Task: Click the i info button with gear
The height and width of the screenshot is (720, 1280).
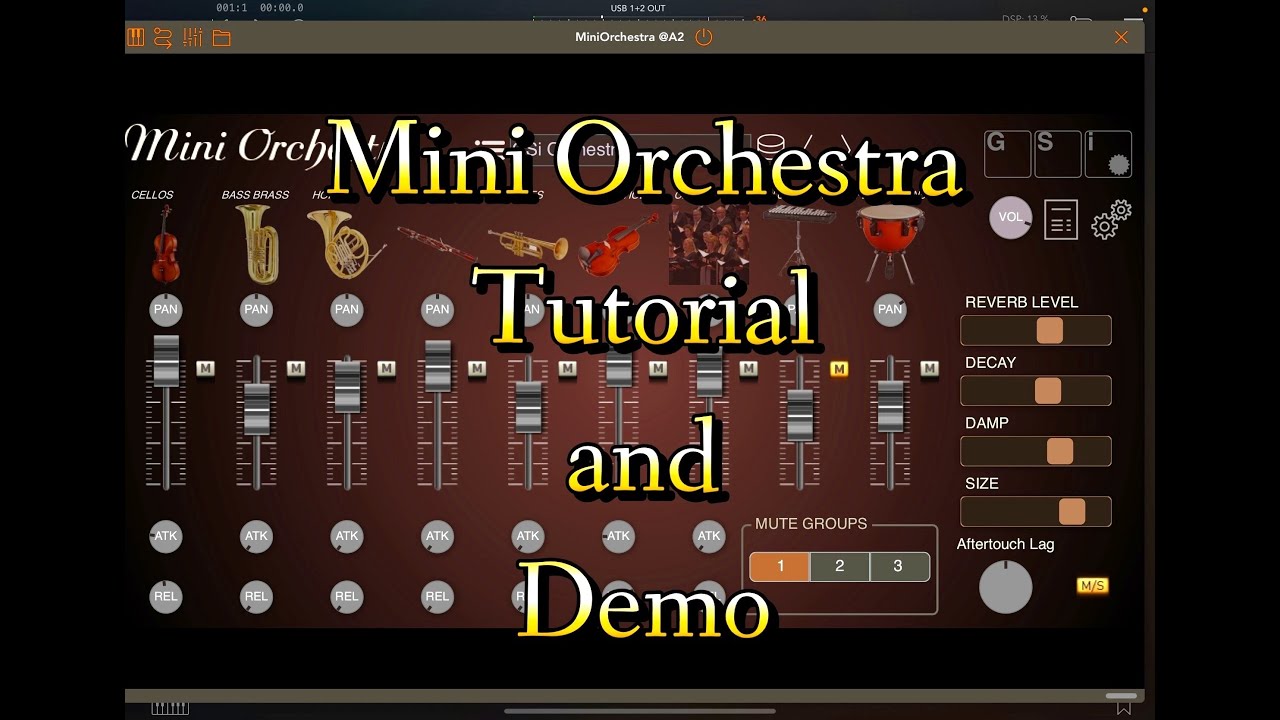Action: coord(1108,154)
